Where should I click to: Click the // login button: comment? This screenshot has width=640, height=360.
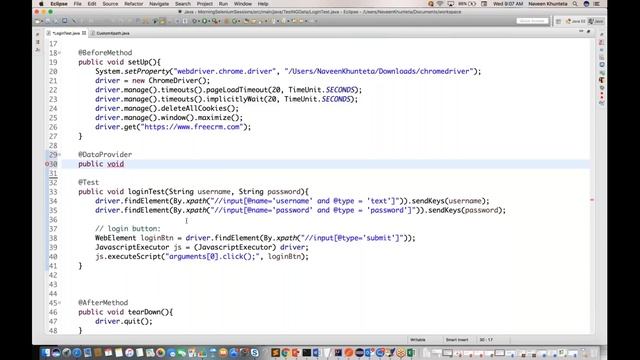point(128,229)
